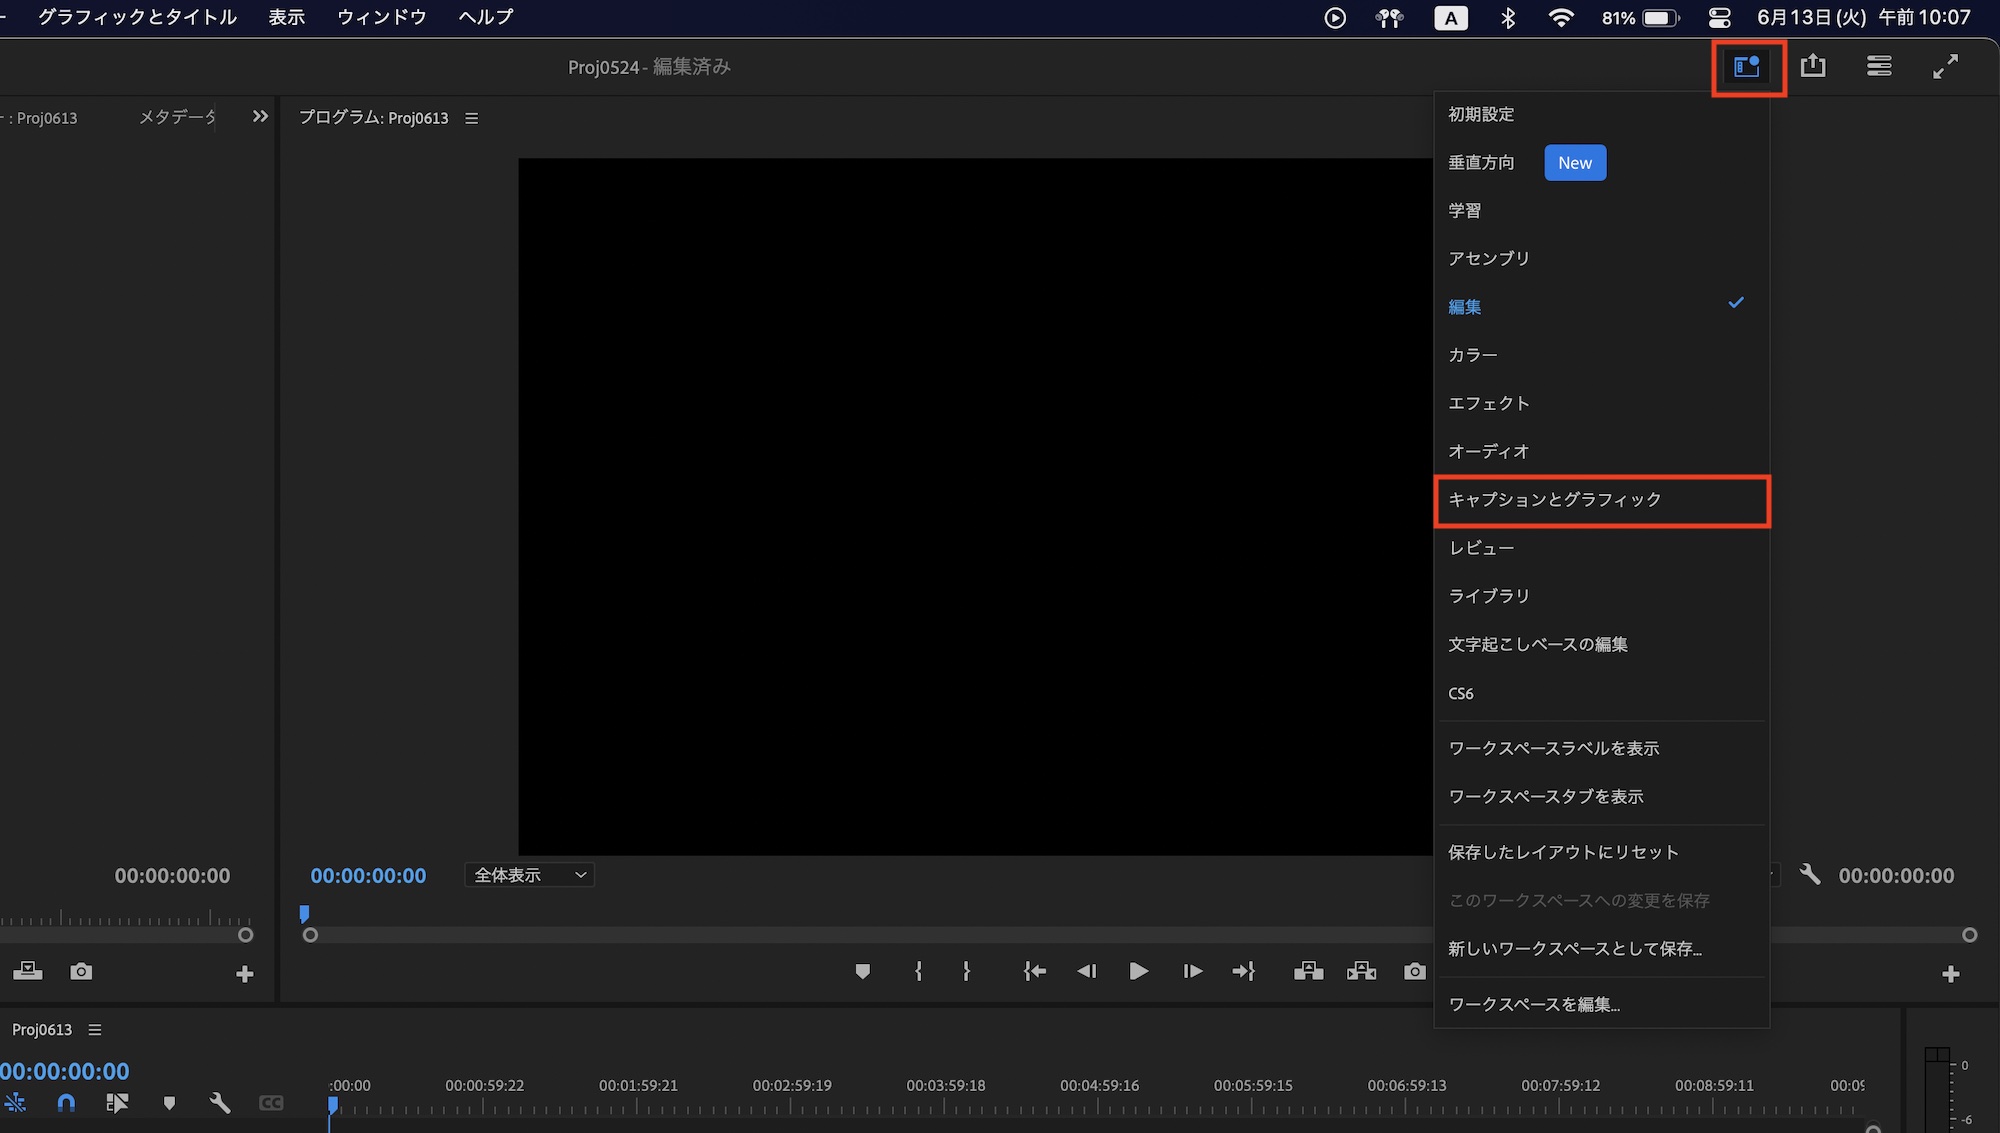
Task: Open the 全体表示 zoom level dropdown
Action: click(529, 875)
